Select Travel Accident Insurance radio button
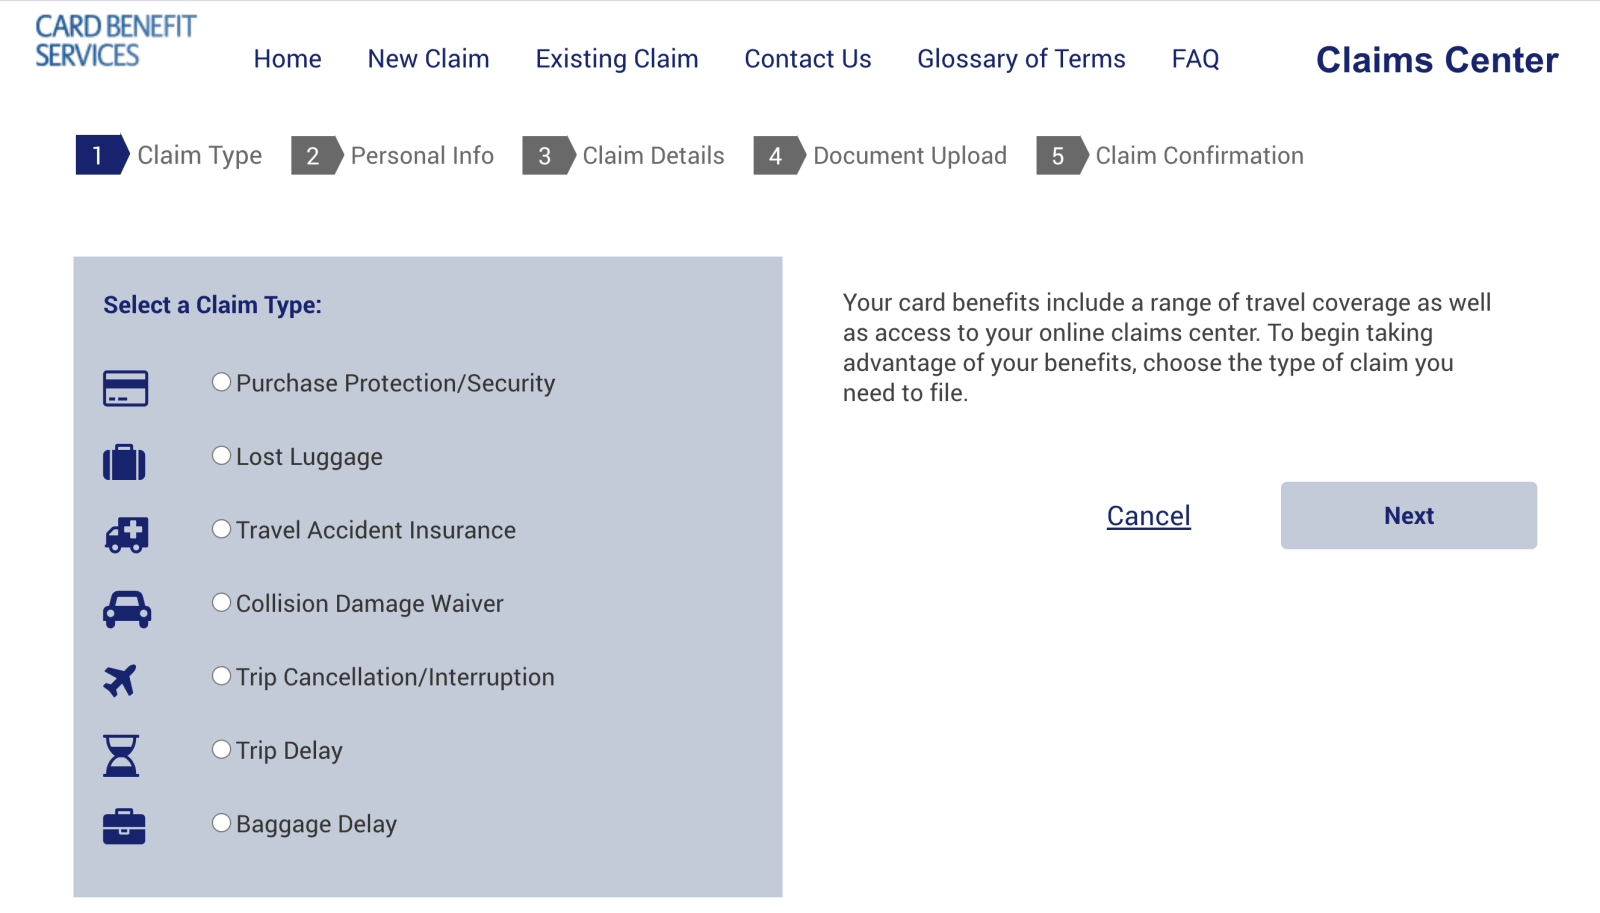Screen dimensions: 1600x913 tap(222, 529)
